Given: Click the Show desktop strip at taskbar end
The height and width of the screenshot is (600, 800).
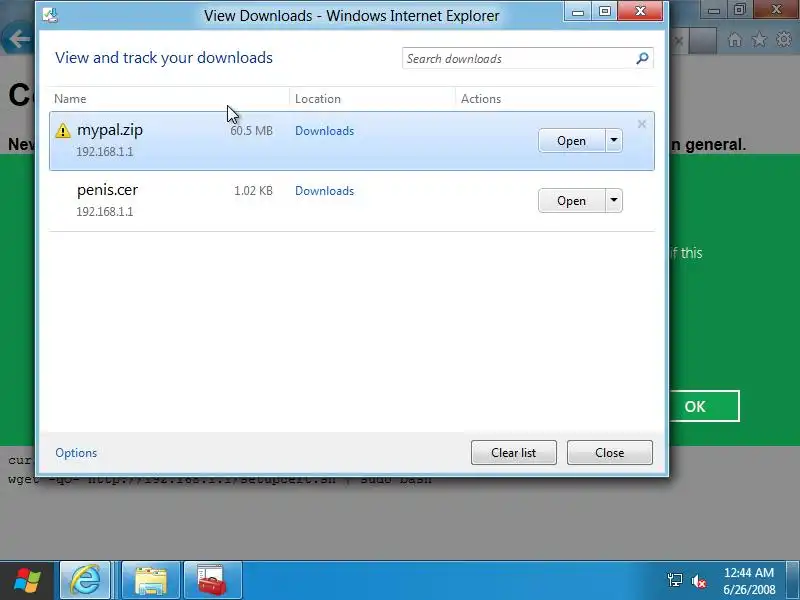Looking at the screenshot, I should 793,580.
